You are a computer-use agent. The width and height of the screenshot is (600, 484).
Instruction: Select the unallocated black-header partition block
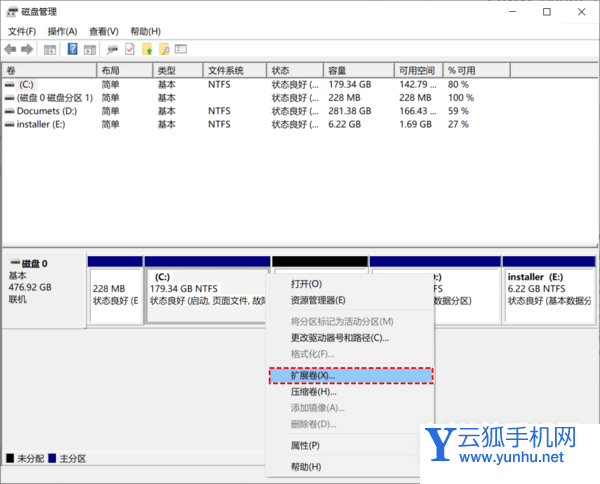(x=320, y=263)
